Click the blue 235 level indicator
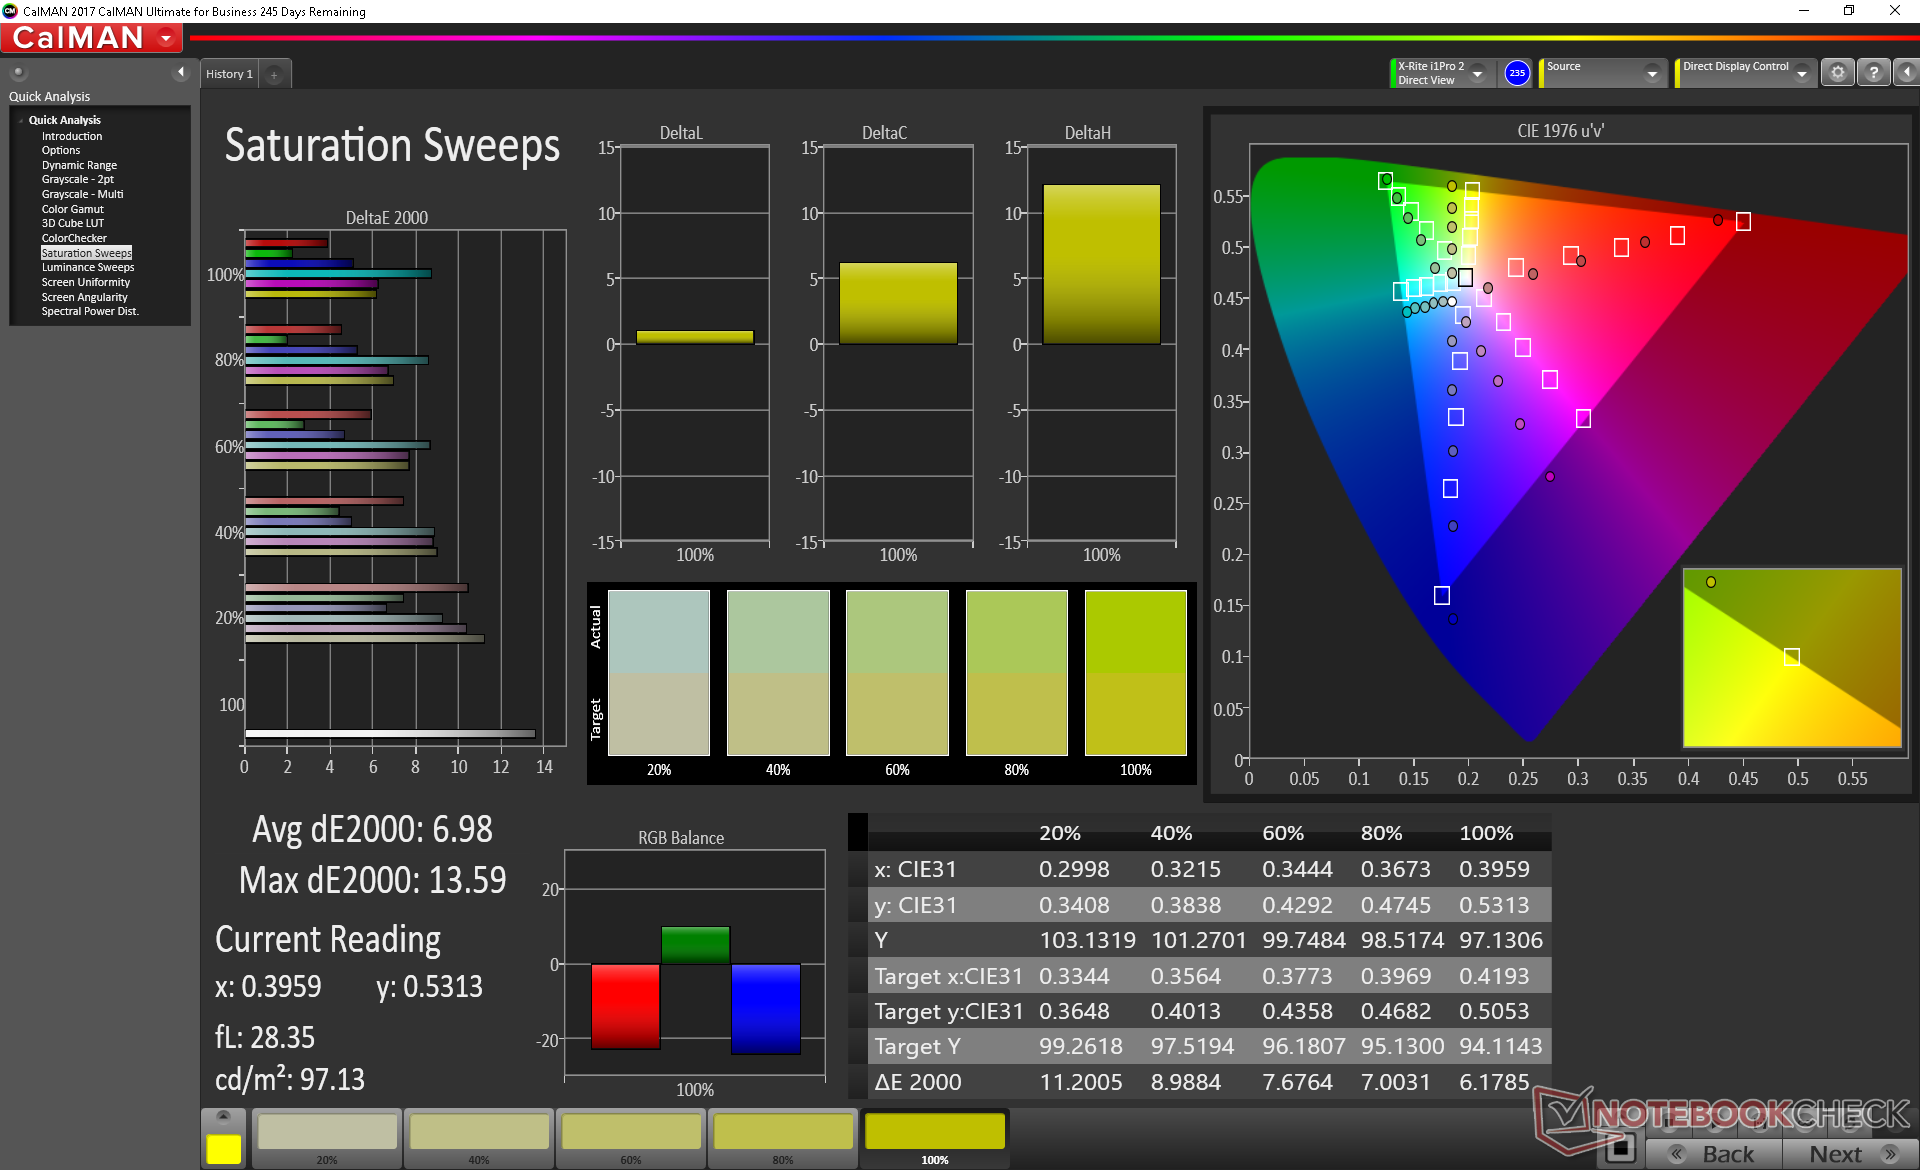 (x=1517, y=73)
